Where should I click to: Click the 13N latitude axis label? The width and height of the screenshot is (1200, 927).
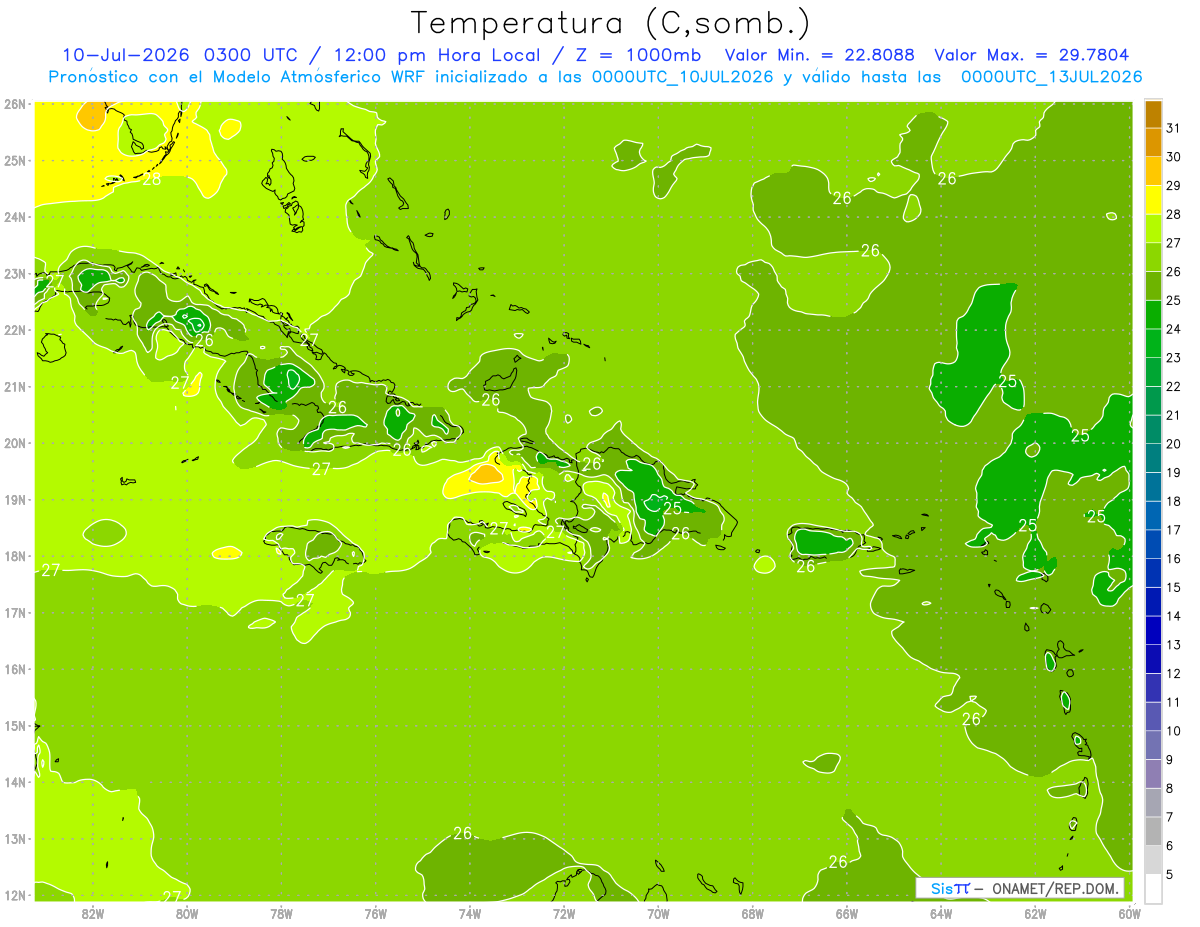tap(15, 838)
